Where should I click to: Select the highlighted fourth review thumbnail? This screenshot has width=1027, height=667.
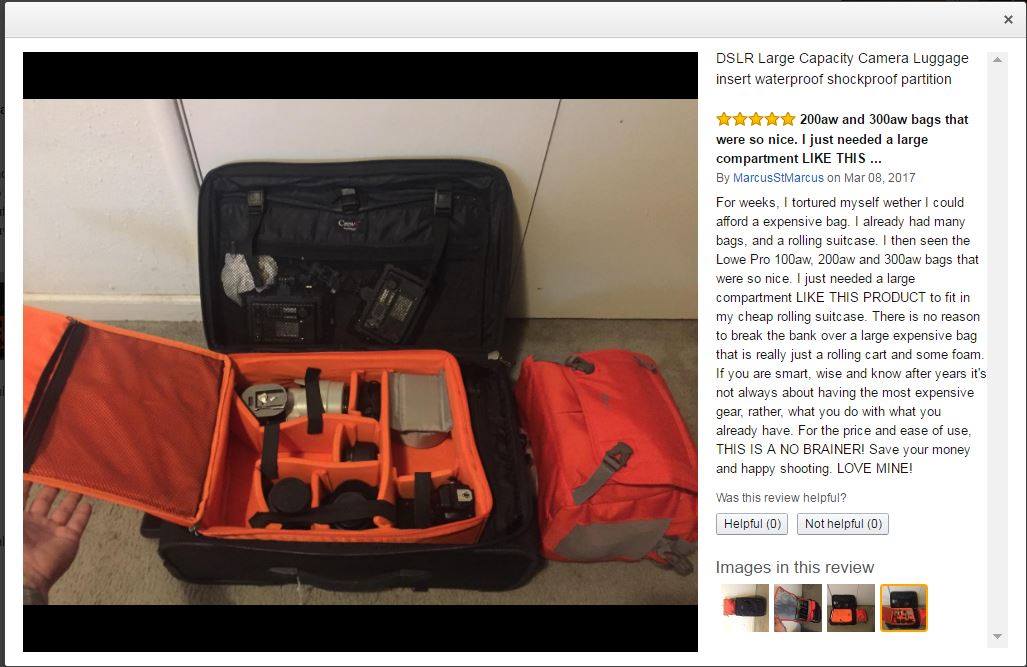(x=904, y=608)
